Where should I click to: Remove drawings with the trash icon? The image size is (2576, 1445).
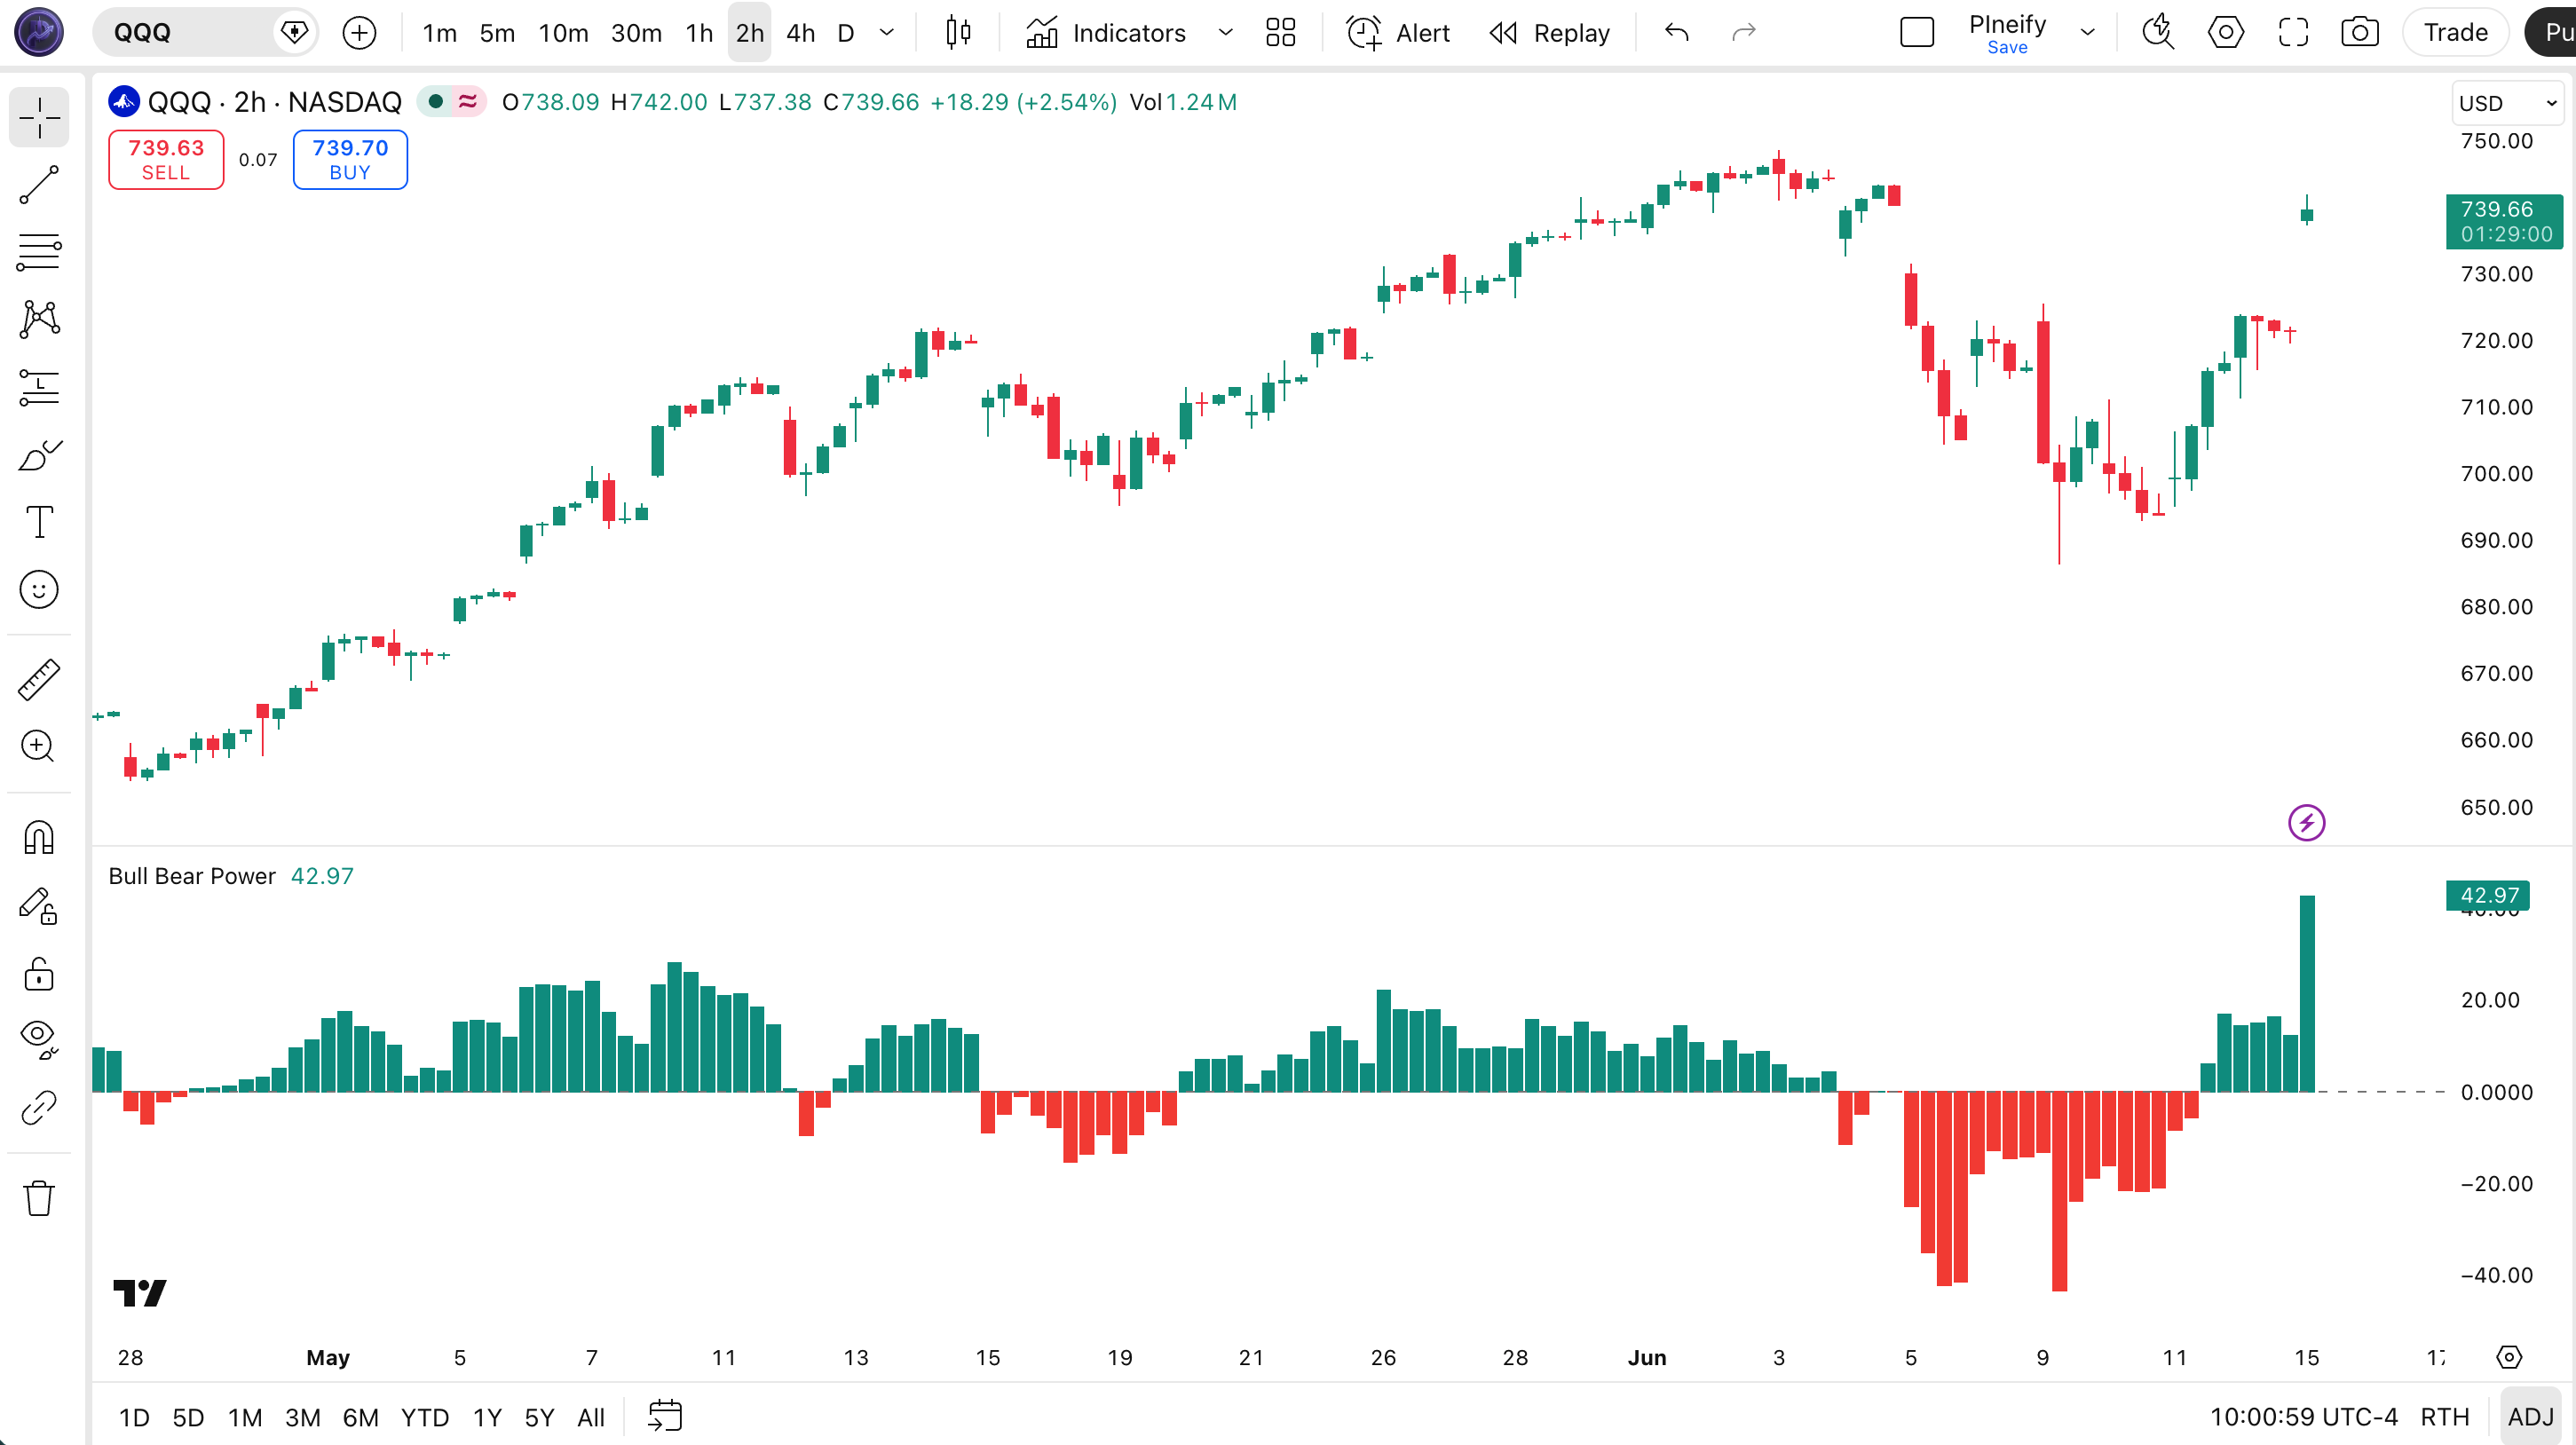coord(39,1198)
